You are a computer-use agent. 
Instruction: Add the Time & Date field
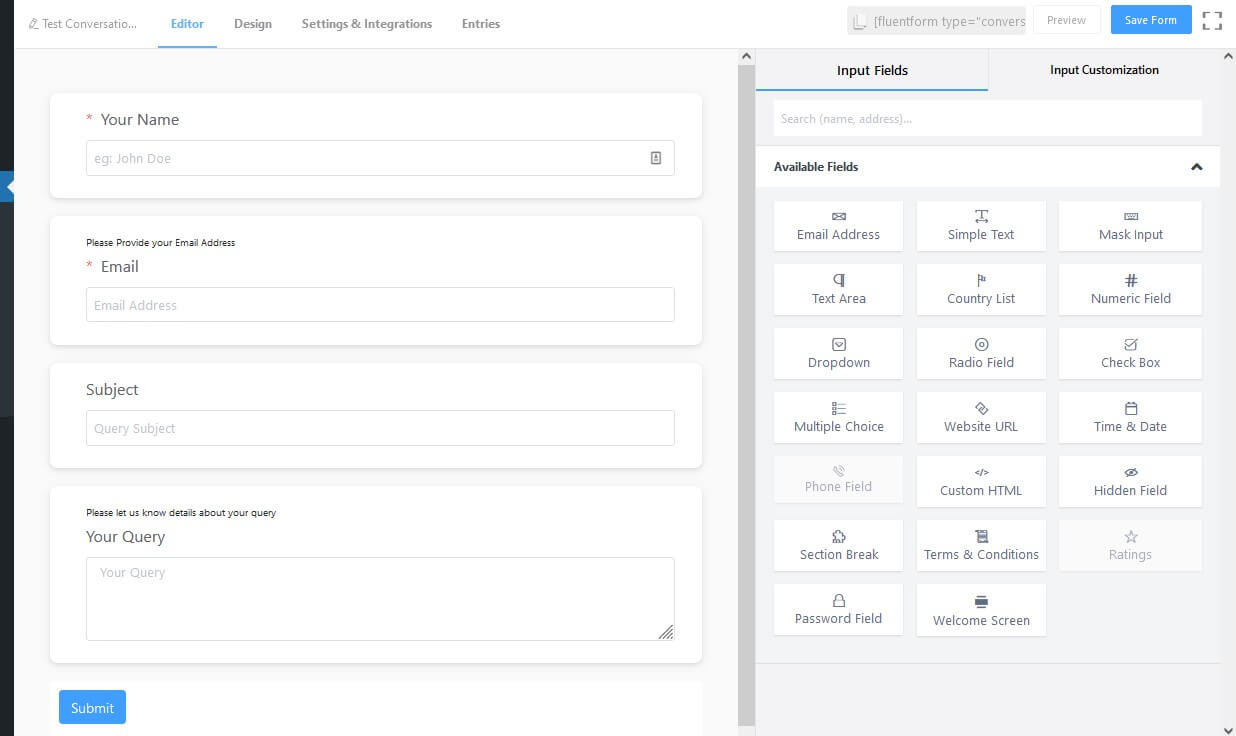tap(1130, 418)
